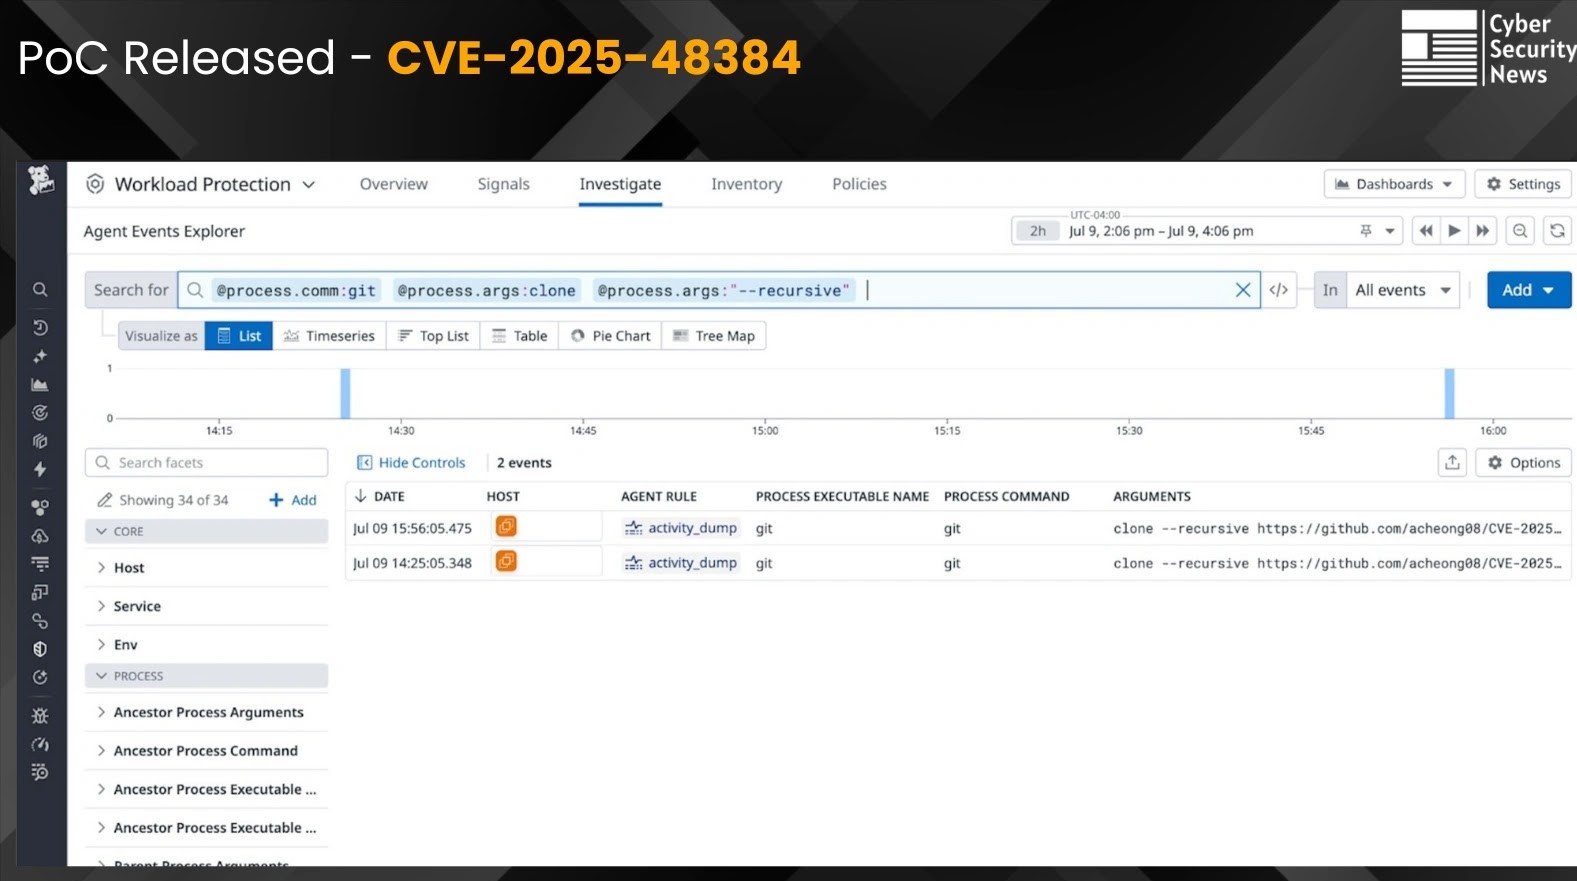Screen dimensions: 1577x881
Task: Open the hexagon cluster Infrastructure sidebar icon
Action: tap(40, 507)
